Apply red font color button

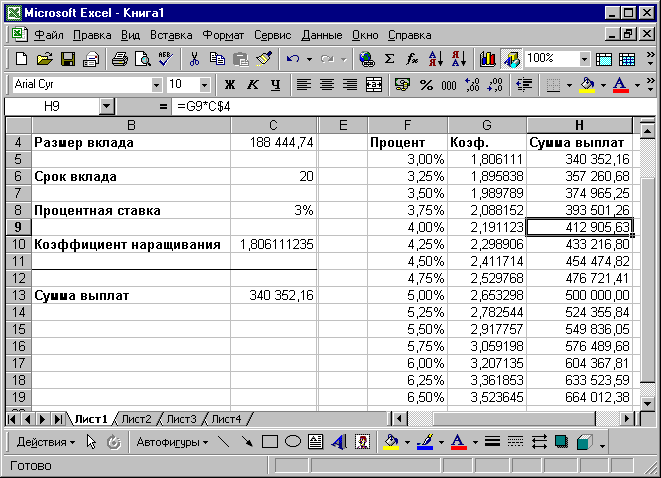click(621, 85)
